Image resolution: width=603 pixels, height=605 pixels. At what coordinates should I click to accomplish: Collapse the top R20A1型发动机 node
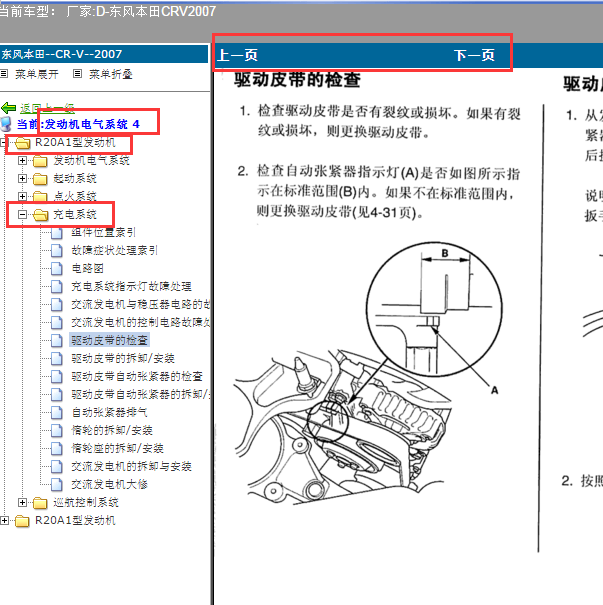[x=3, y=143]
